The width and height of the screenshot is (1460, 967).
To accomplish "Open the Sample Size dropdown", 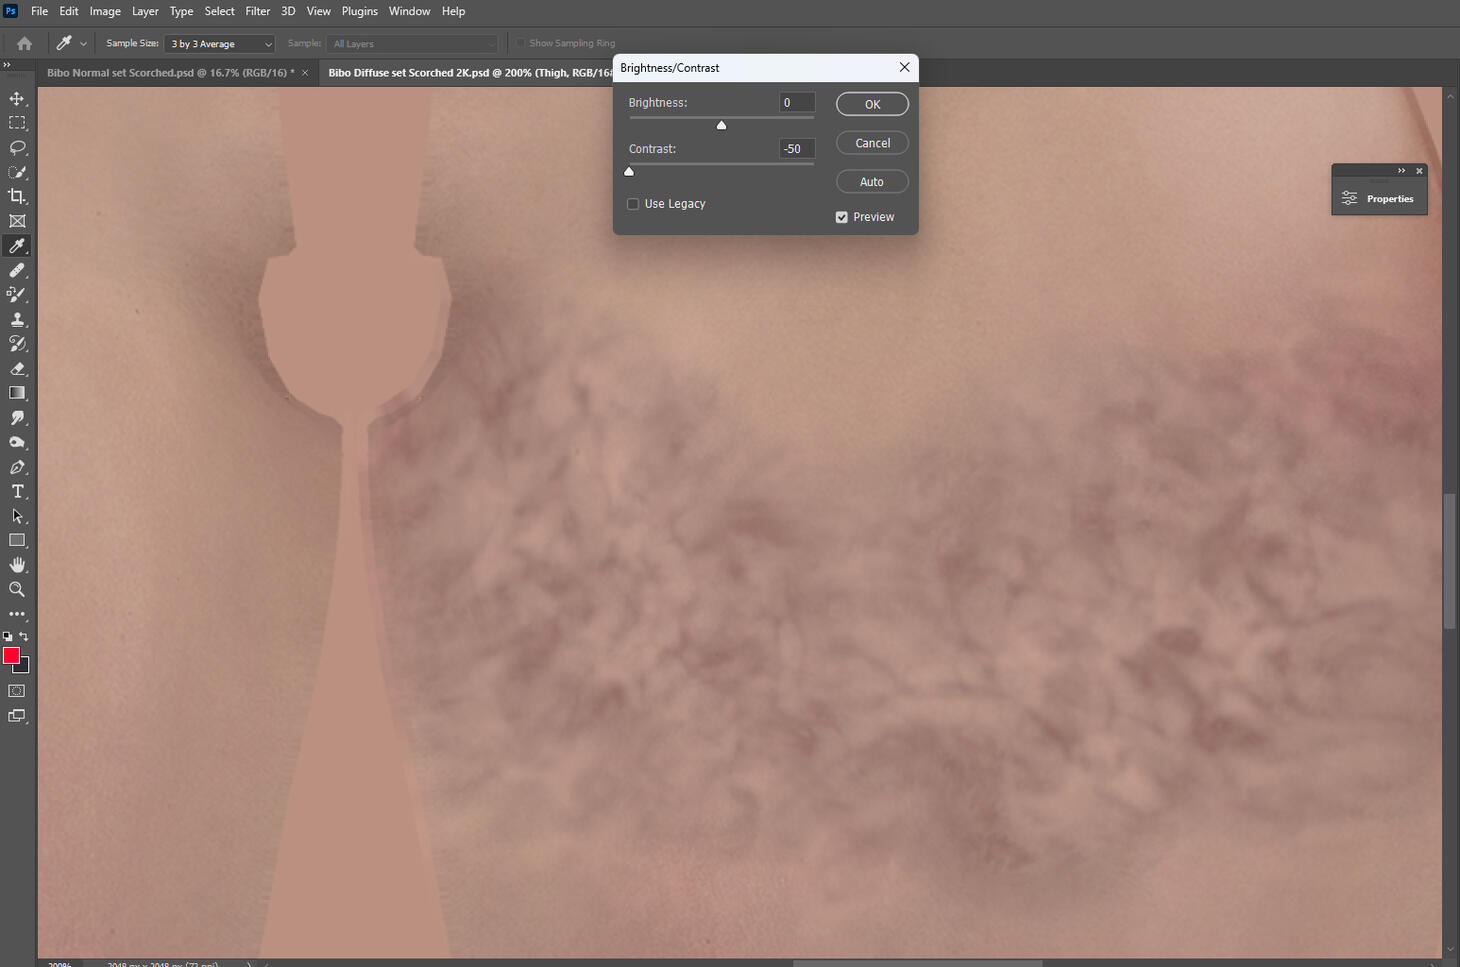I will pyautogui.click(x=219, y=43).
